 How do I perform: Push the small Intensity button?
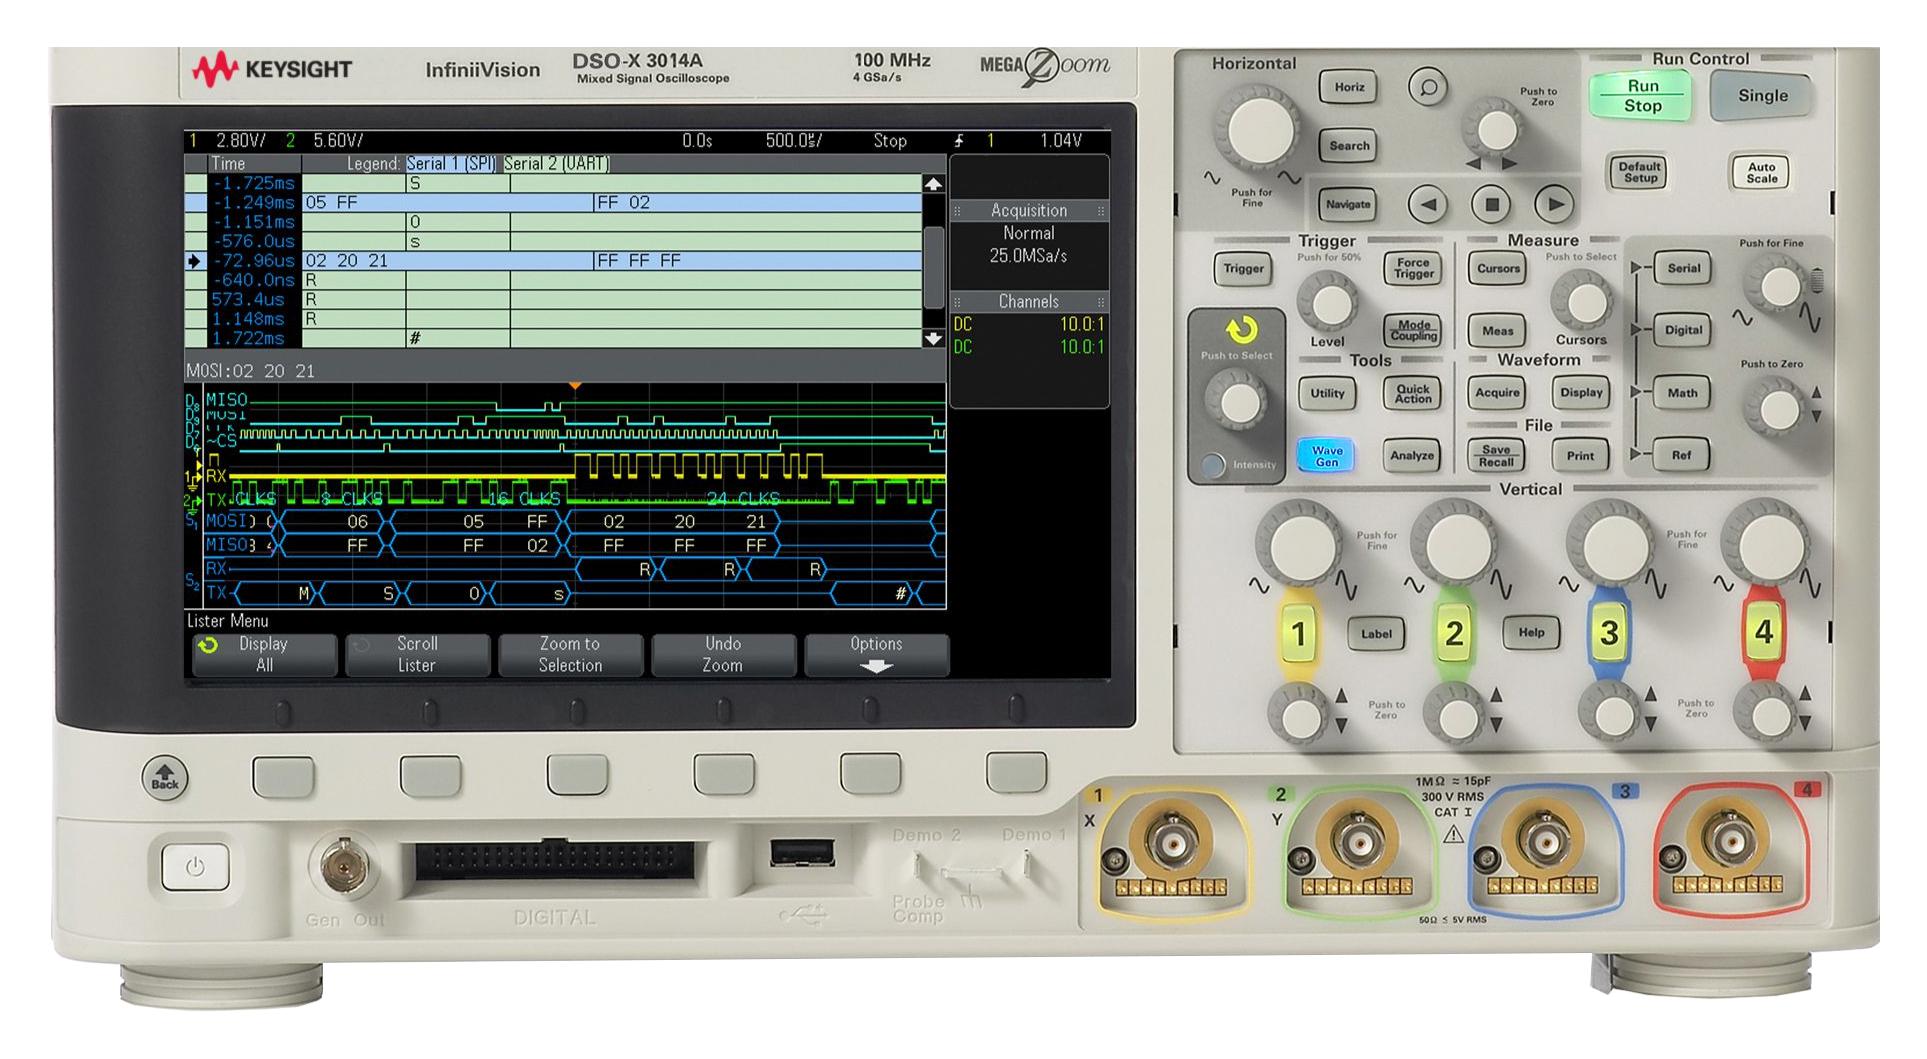point(1213,465)
